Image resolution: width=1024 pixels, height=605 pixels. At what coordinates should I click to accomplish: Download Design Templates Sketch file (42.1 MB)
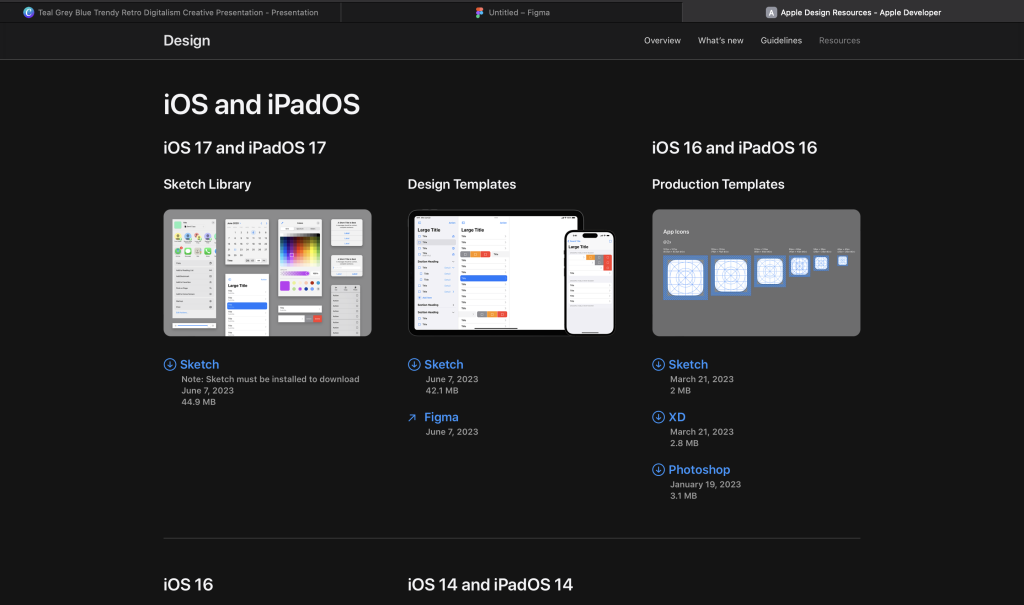pyautogui.click(x=443, y=365)
